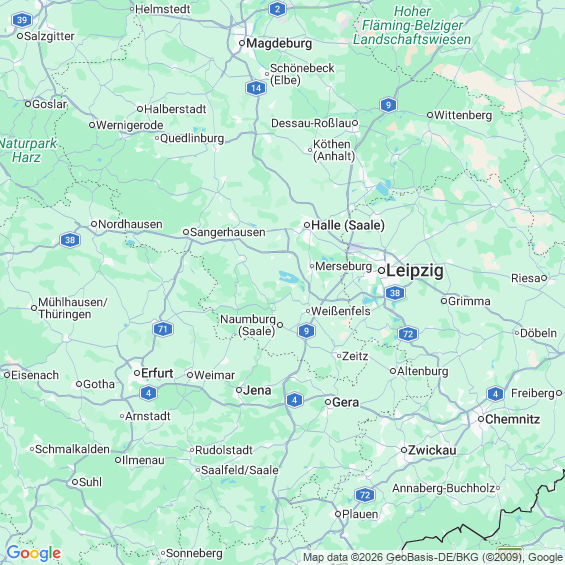Click the Google logo
Image resolution: width=565 pixels, height=565 pixels.
coord(34,553)
